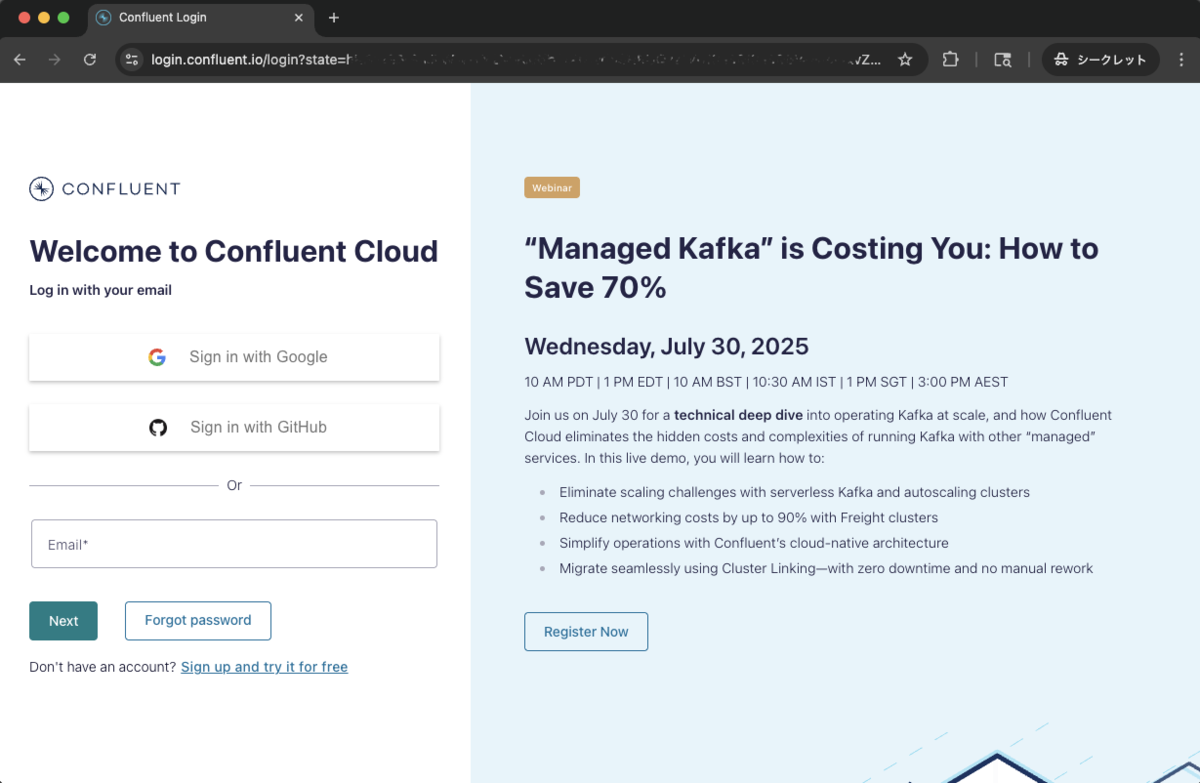1200x783 pixels.
Task: Click the Next button
Action: 63,621
